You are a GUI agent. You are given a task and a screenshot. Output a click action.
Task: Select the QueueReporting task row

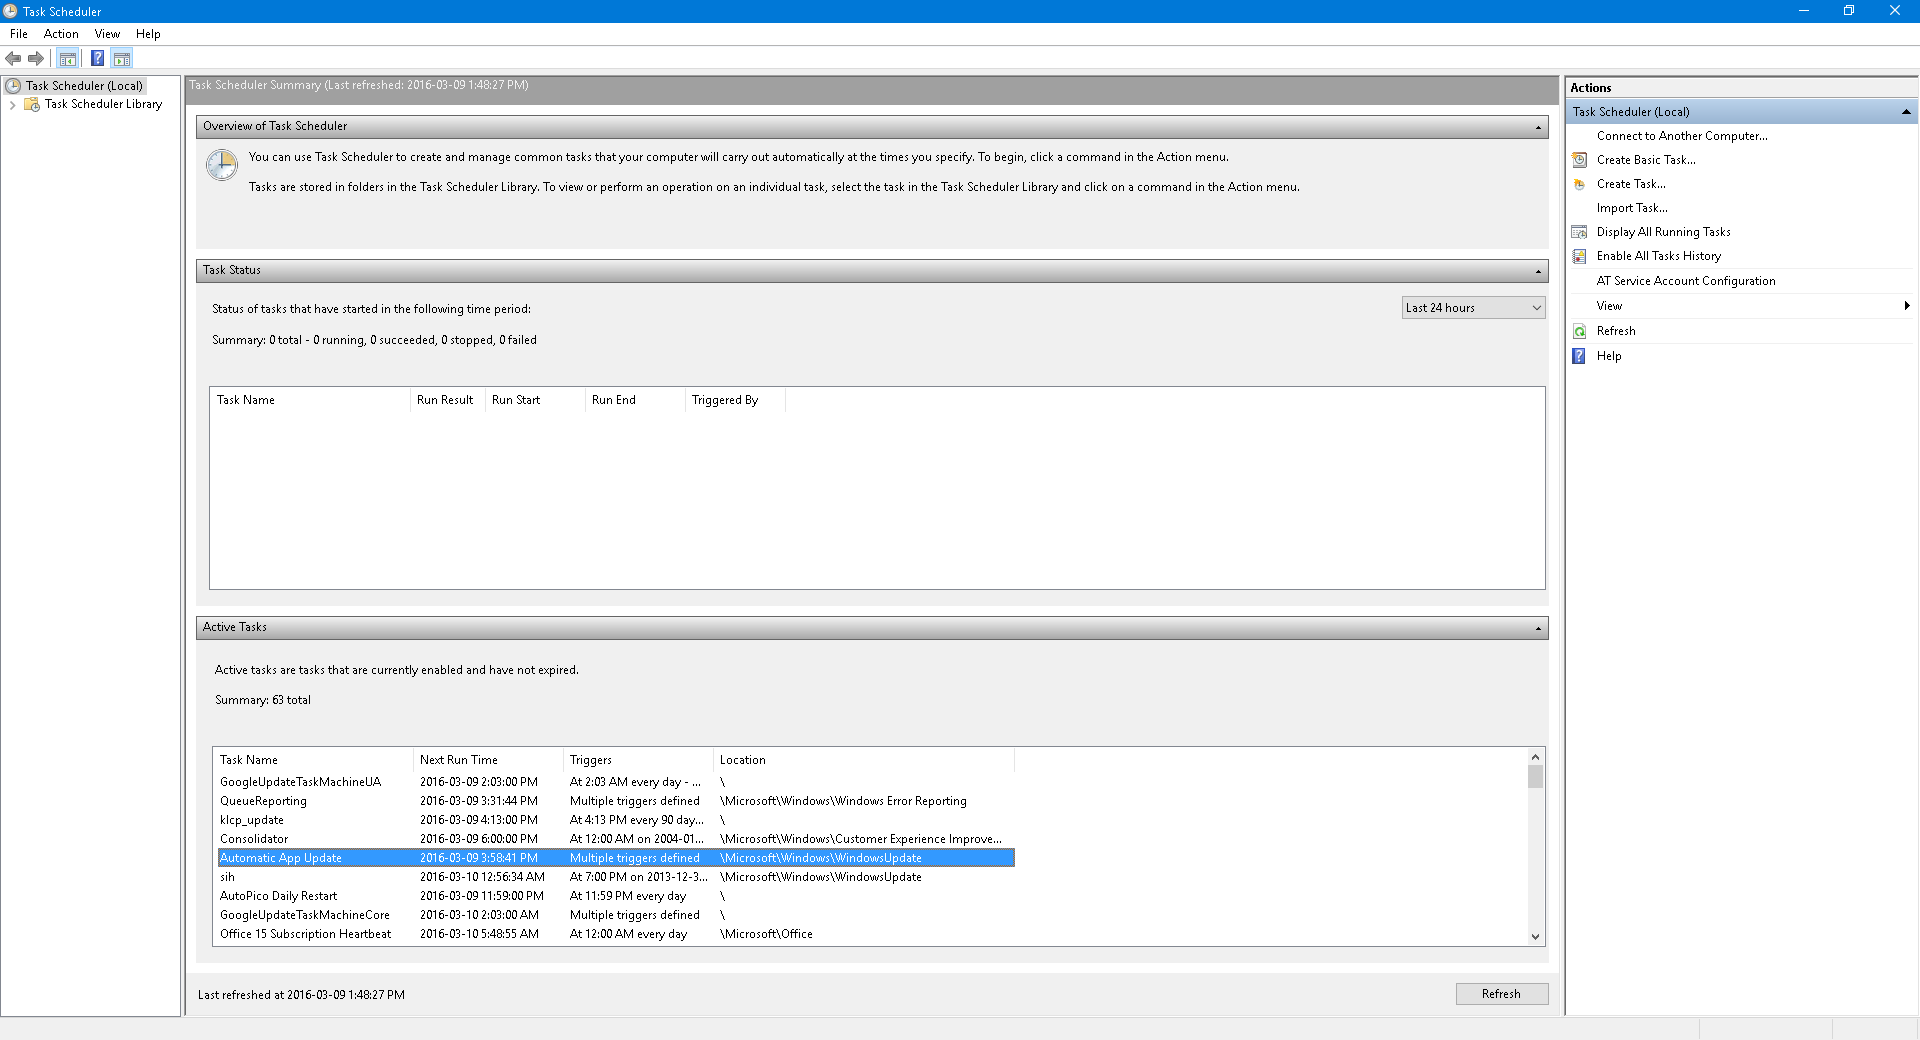(x=616, y=801)
